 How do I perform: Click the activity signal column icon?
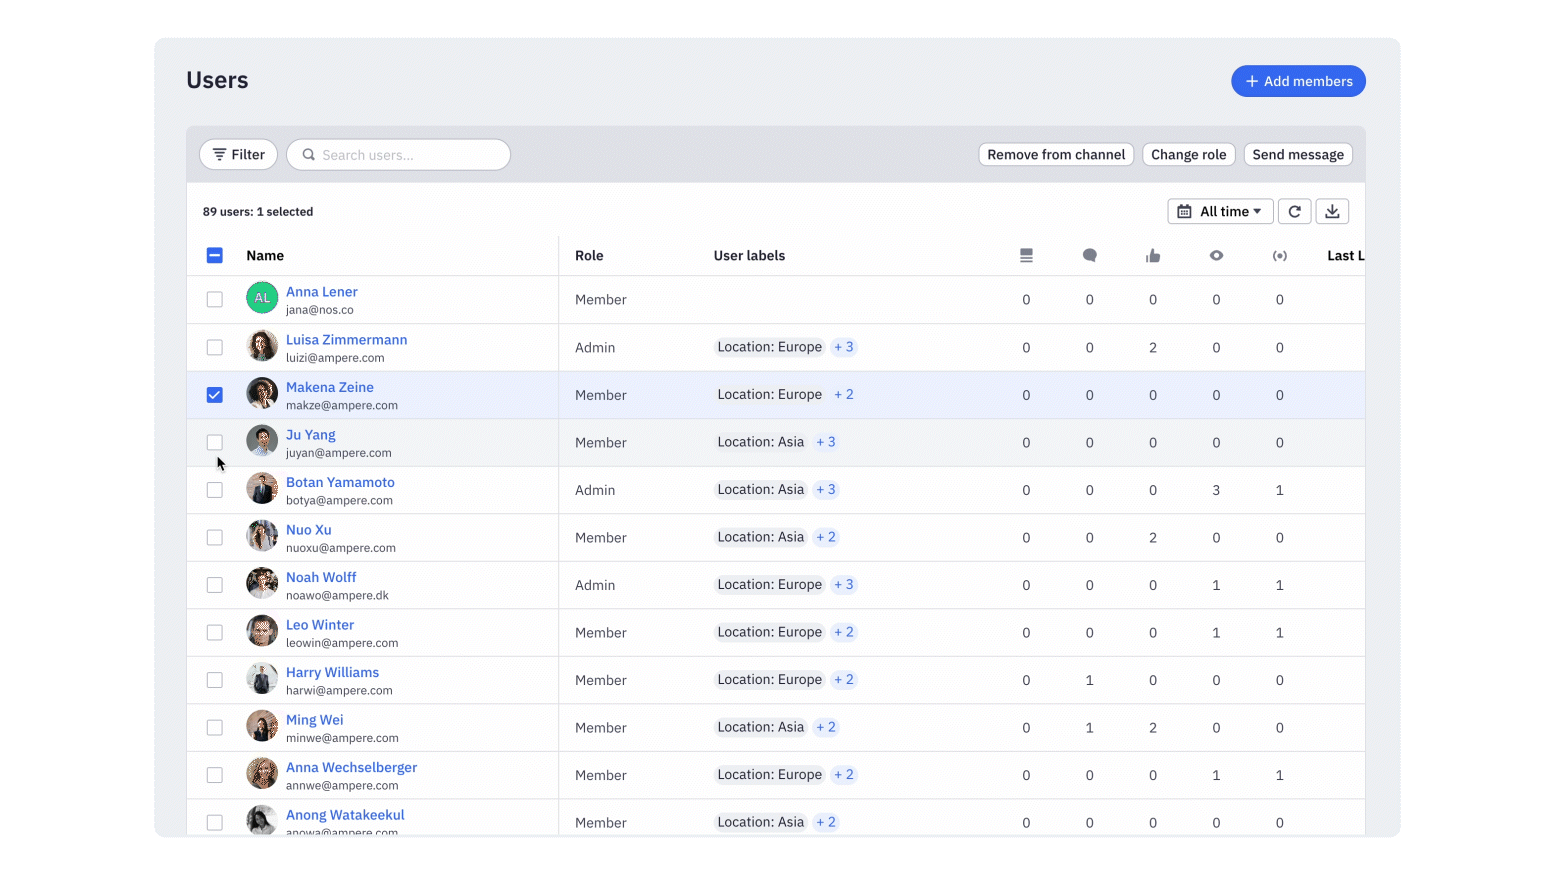[x=1280, y=255]
